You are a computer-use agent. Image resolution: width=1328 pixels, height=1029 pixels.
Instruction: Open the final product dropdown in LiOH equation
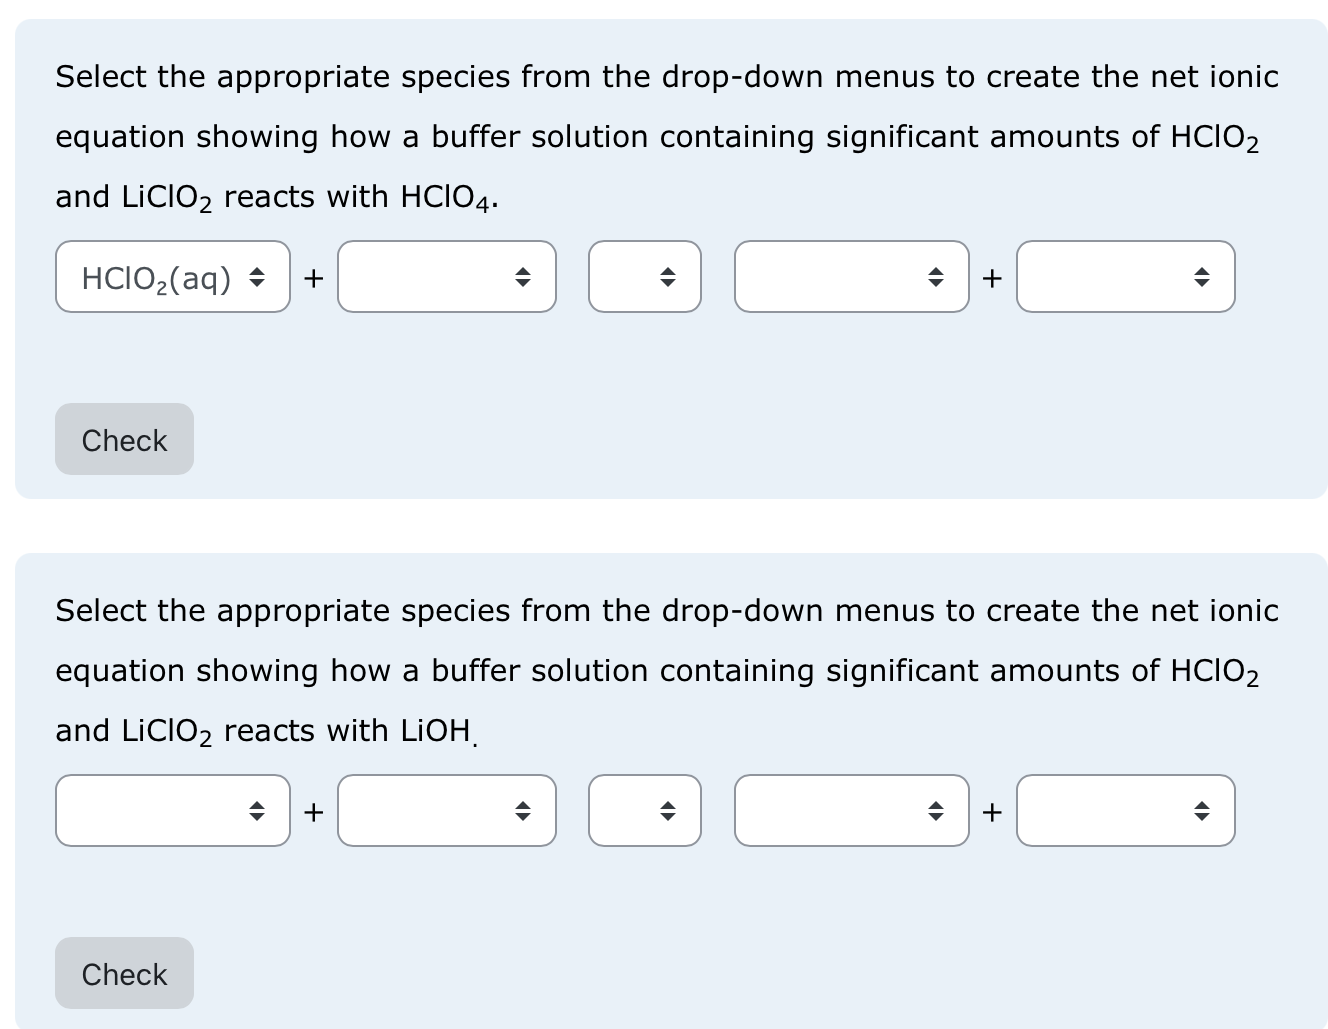(1125, 811)
